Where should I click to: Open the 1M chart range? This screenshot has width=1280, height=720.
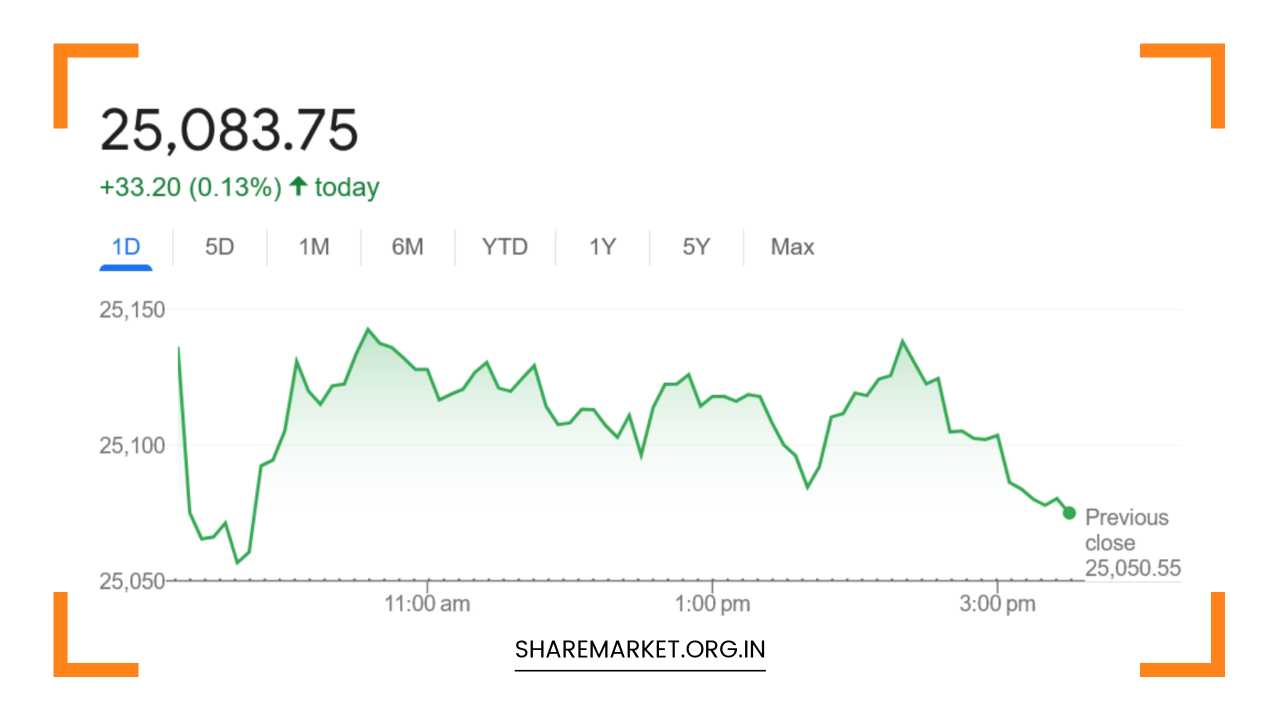click(313, 247)
